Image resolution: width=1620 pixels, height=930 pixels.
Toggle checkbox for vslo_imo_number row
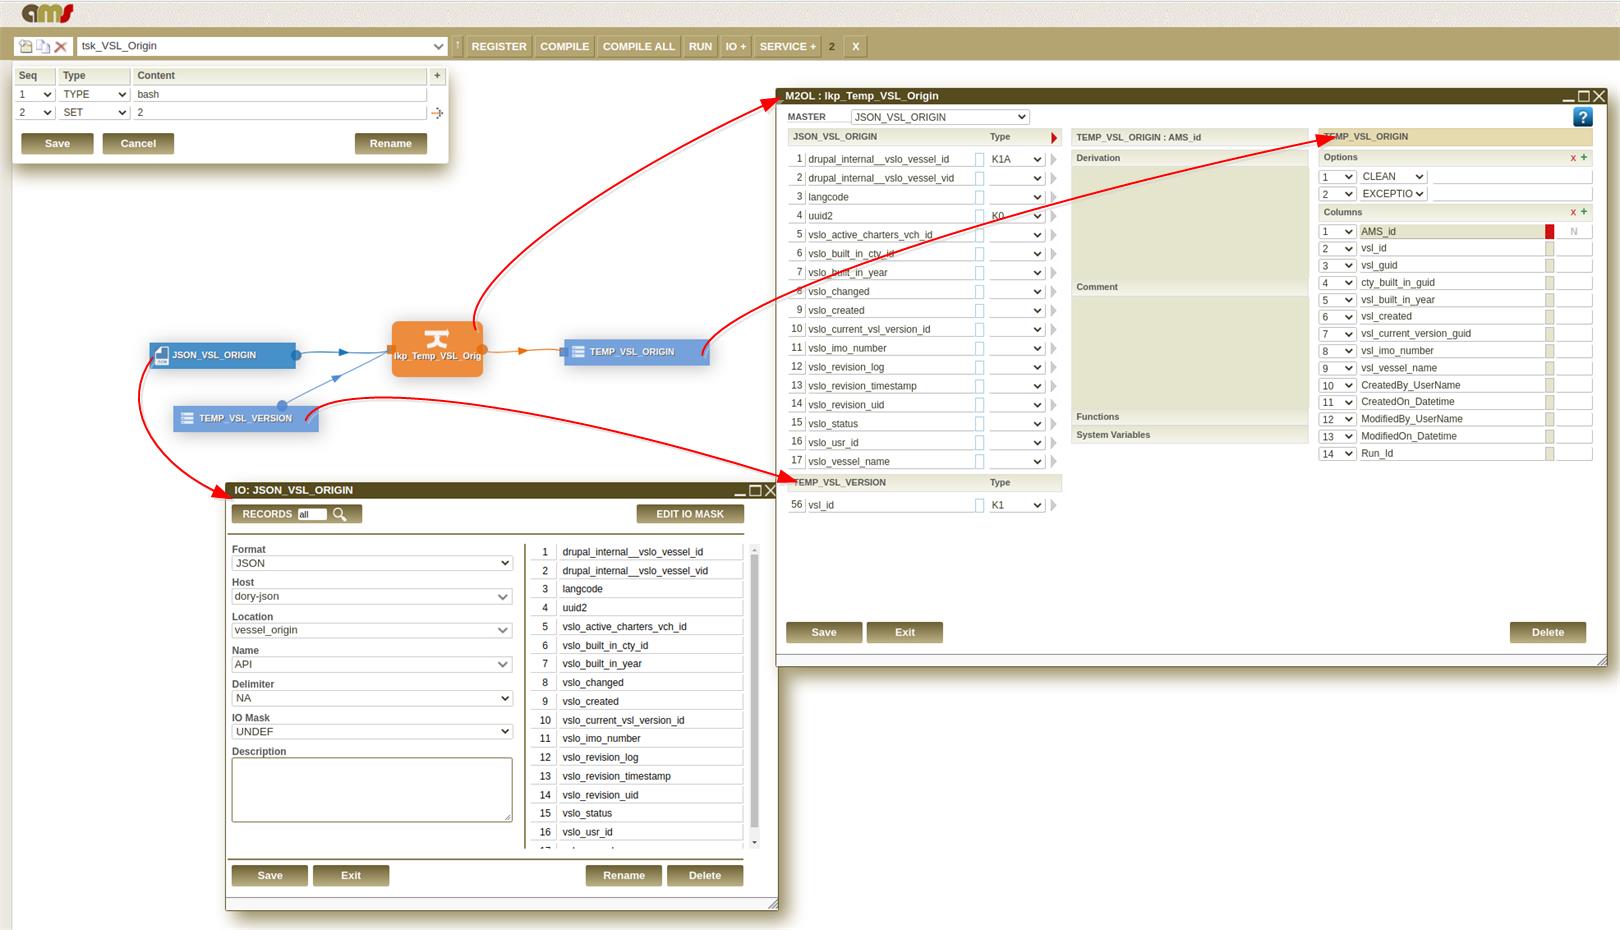979,348
